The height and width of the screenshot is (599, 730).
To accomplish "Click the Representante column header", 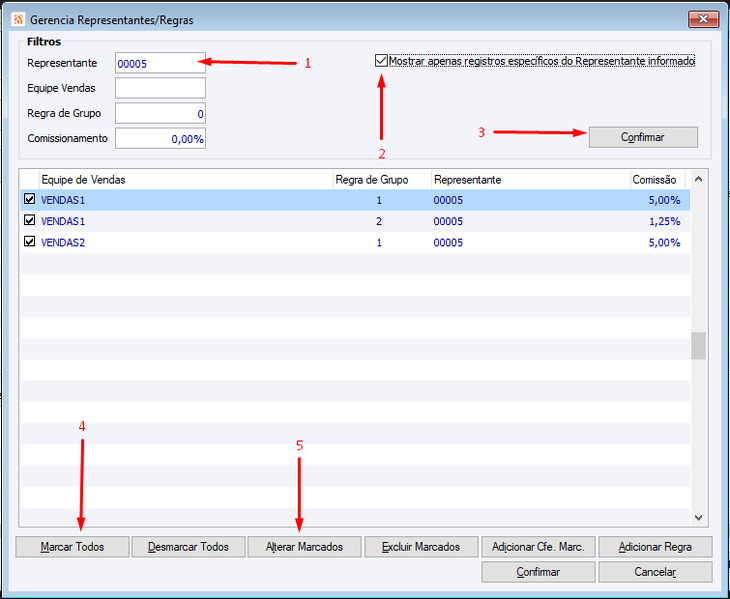I will coord(531,180).
